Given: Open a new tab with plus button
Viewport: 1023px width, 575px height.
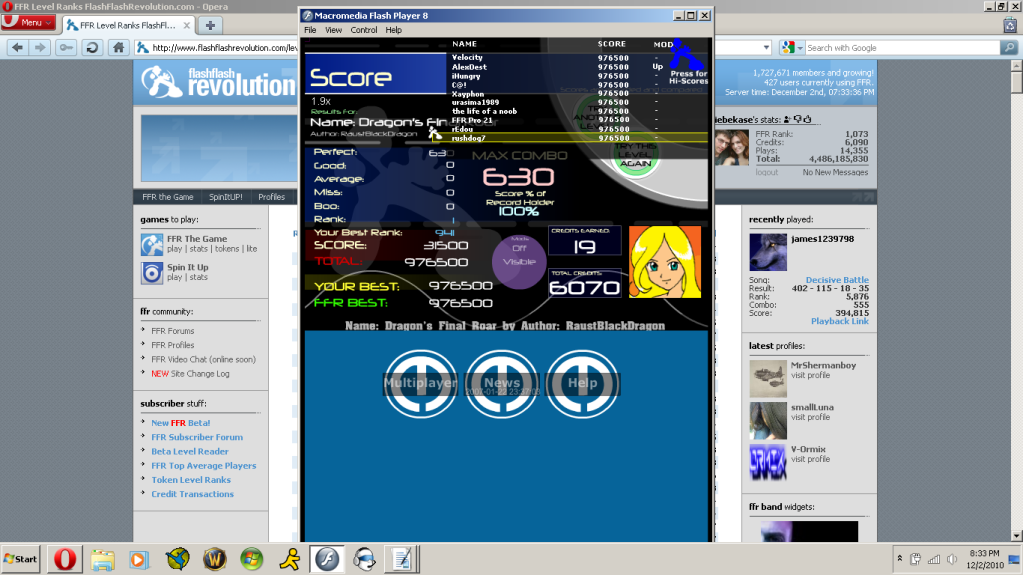Looking at the screenshot, I should (212, 24).
